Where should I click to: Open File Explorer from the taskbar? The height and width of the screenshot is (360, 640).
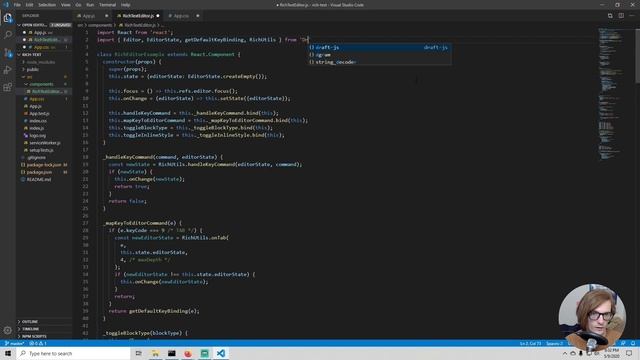(155, 353)
